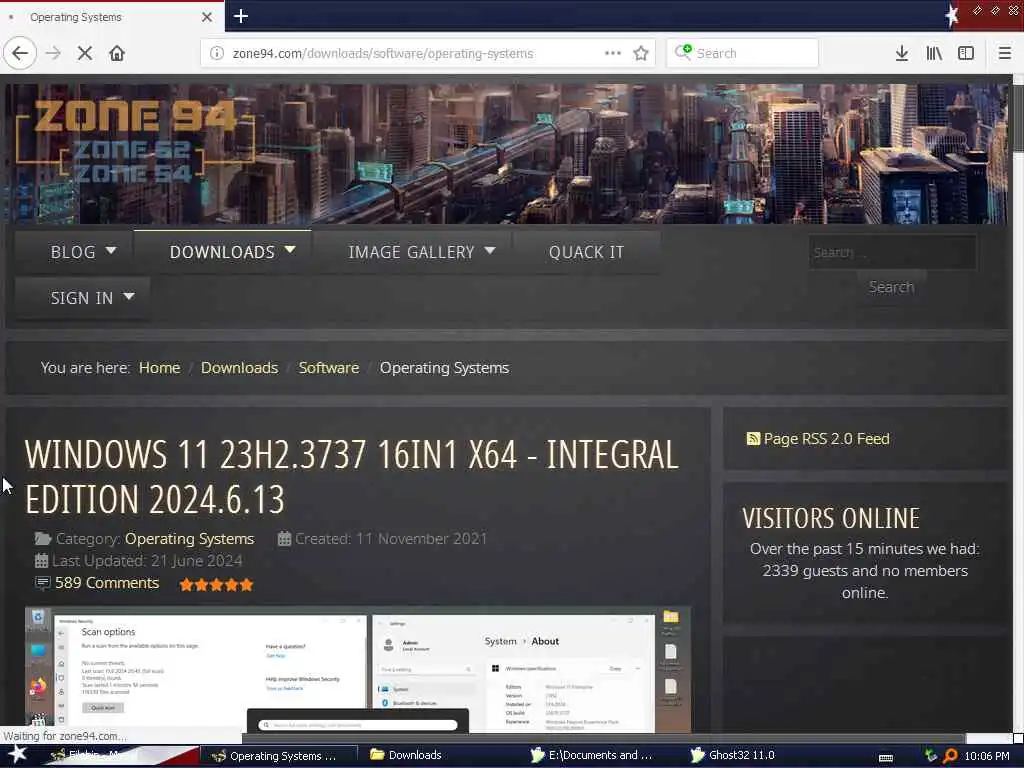
Task: Follow the Home breadcrumb link
Action: [x=159, y=368]
